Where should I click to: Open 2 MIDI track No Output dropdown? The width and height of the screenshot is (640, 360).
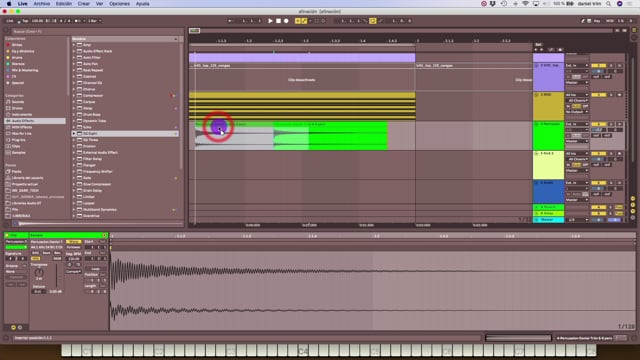577,112
